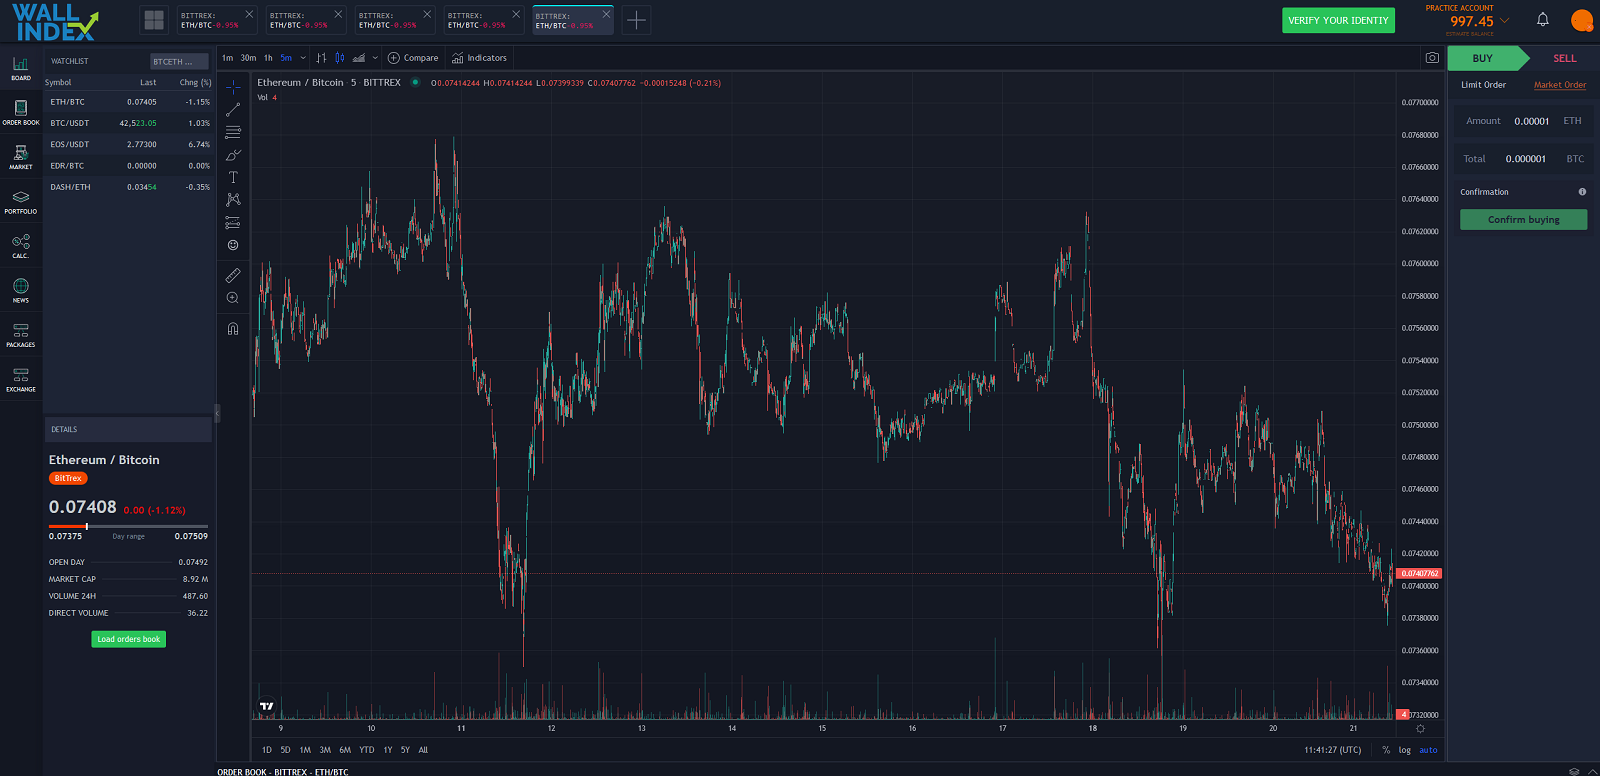Image resolution: width=1600 pixels, height=776 pixels.
Task: Select the crosshair cursor tool
Action: point(233,87)
